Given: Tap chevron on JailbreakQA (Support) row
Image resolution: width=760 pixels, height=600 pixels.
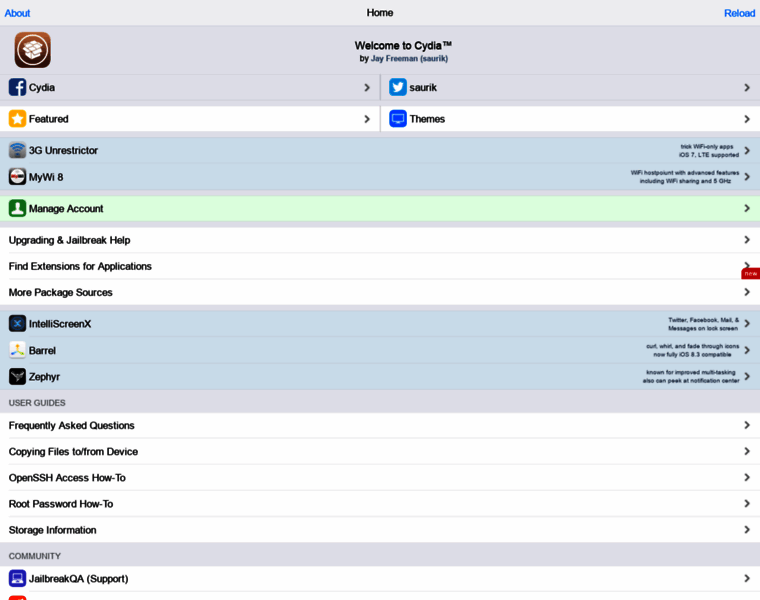Looking at the screenshot, I should click(x=747, y=578).
